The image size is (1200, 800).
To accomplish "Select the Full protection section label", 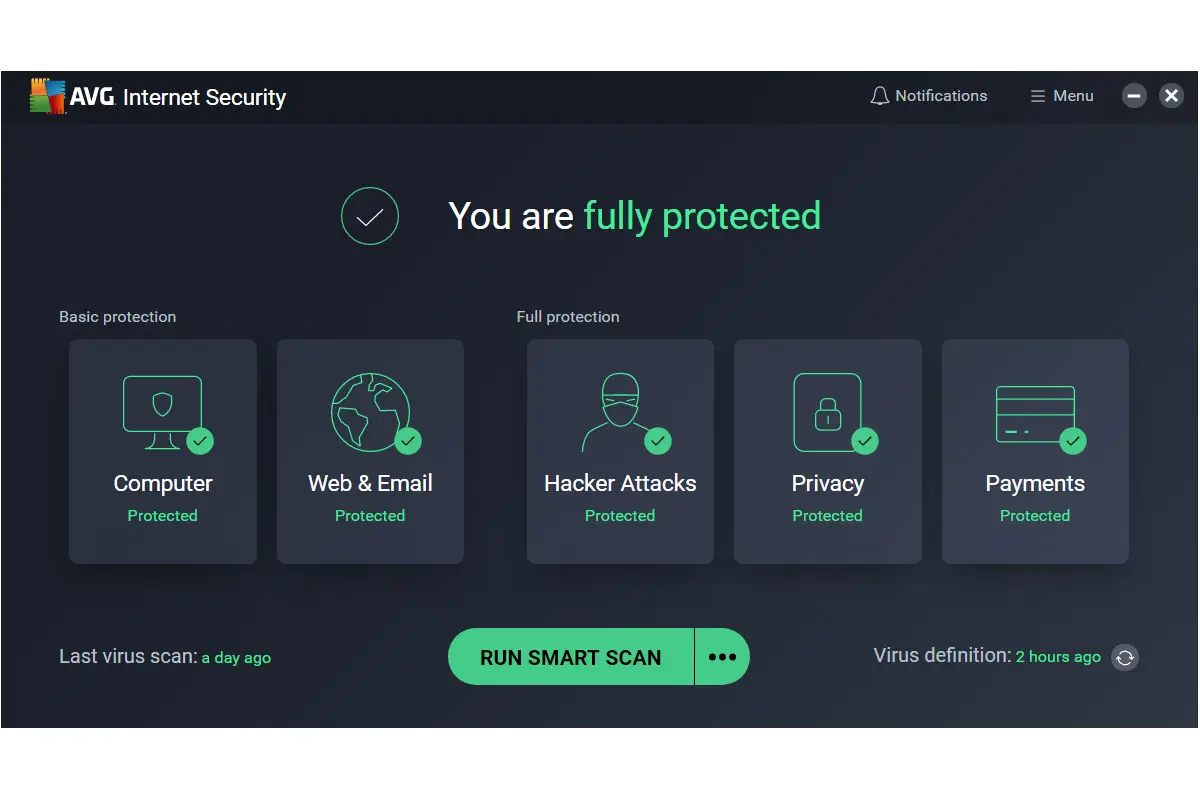I will coord(568,316).
